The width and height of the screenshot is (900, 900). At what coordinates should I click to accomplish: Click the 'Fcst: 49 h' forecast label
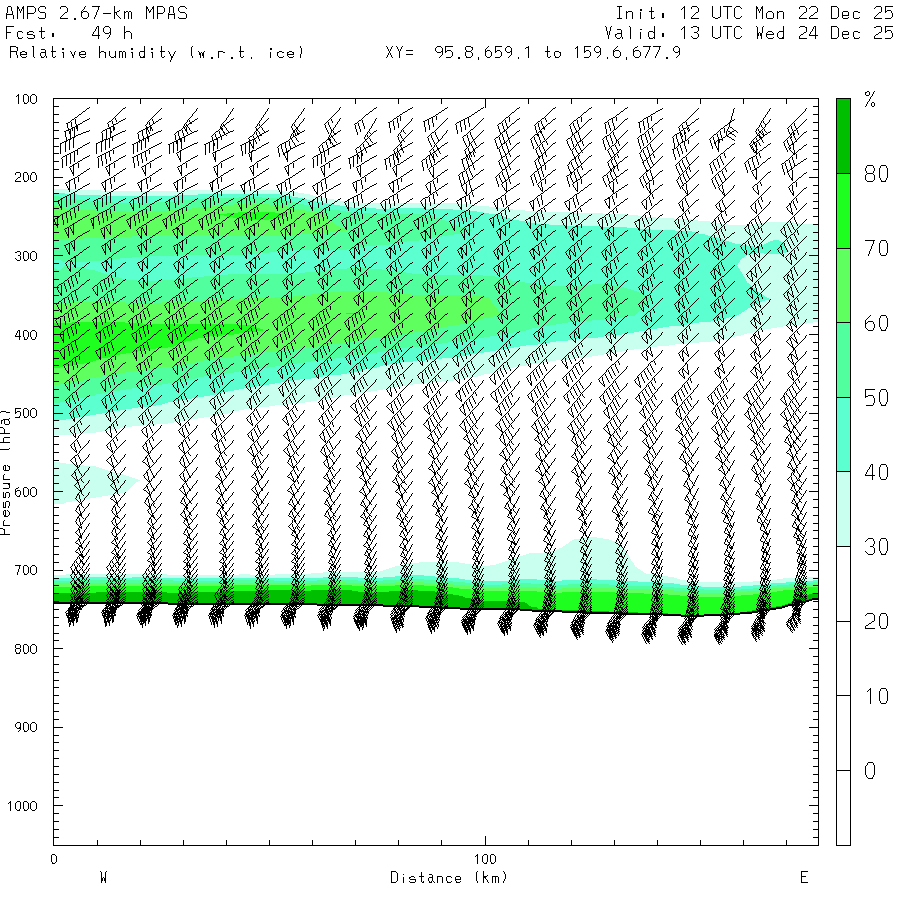coord(69,33)
